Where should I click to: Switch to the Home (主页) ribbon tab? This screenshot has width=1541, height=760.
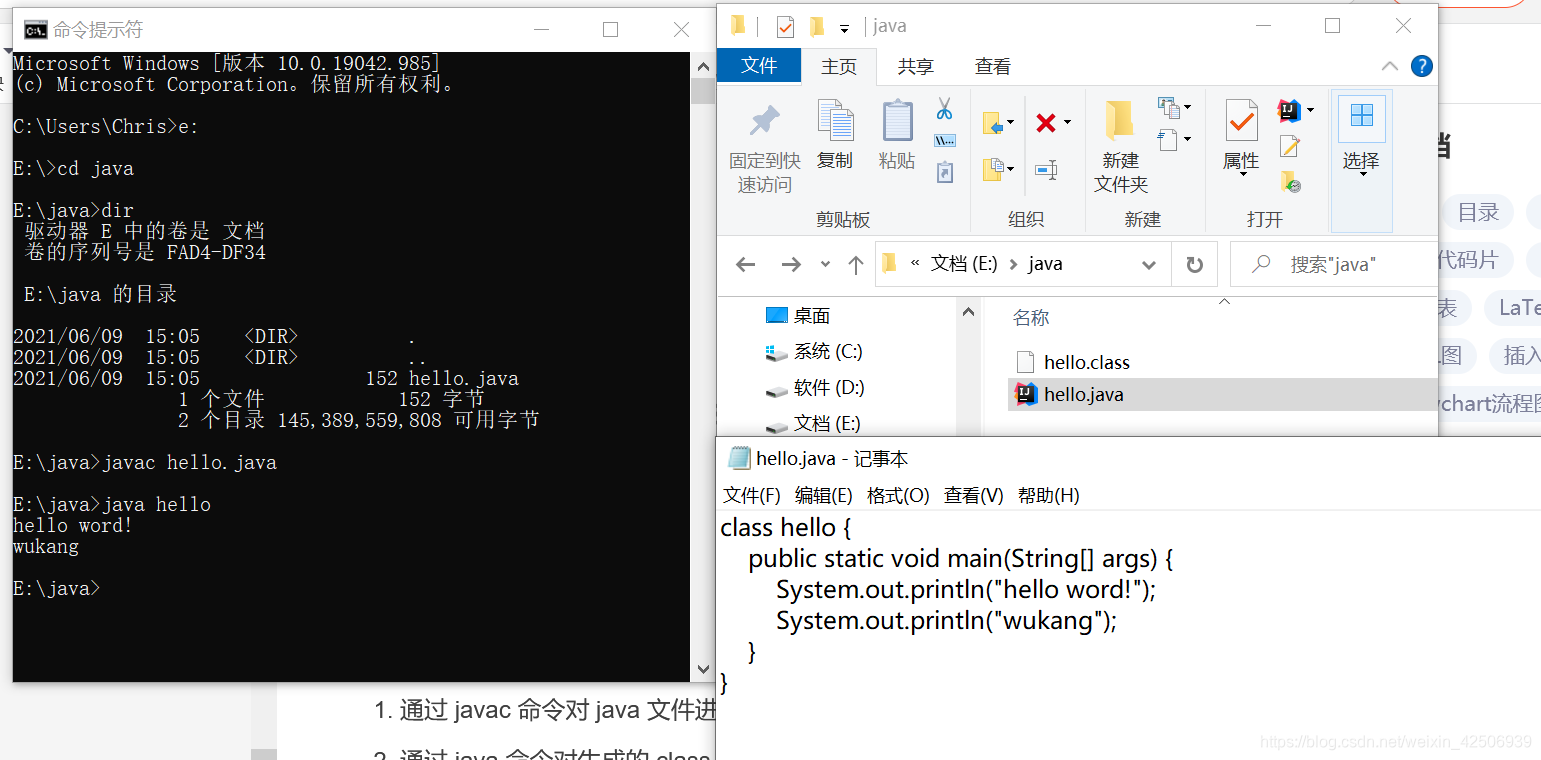coord(839,66)
